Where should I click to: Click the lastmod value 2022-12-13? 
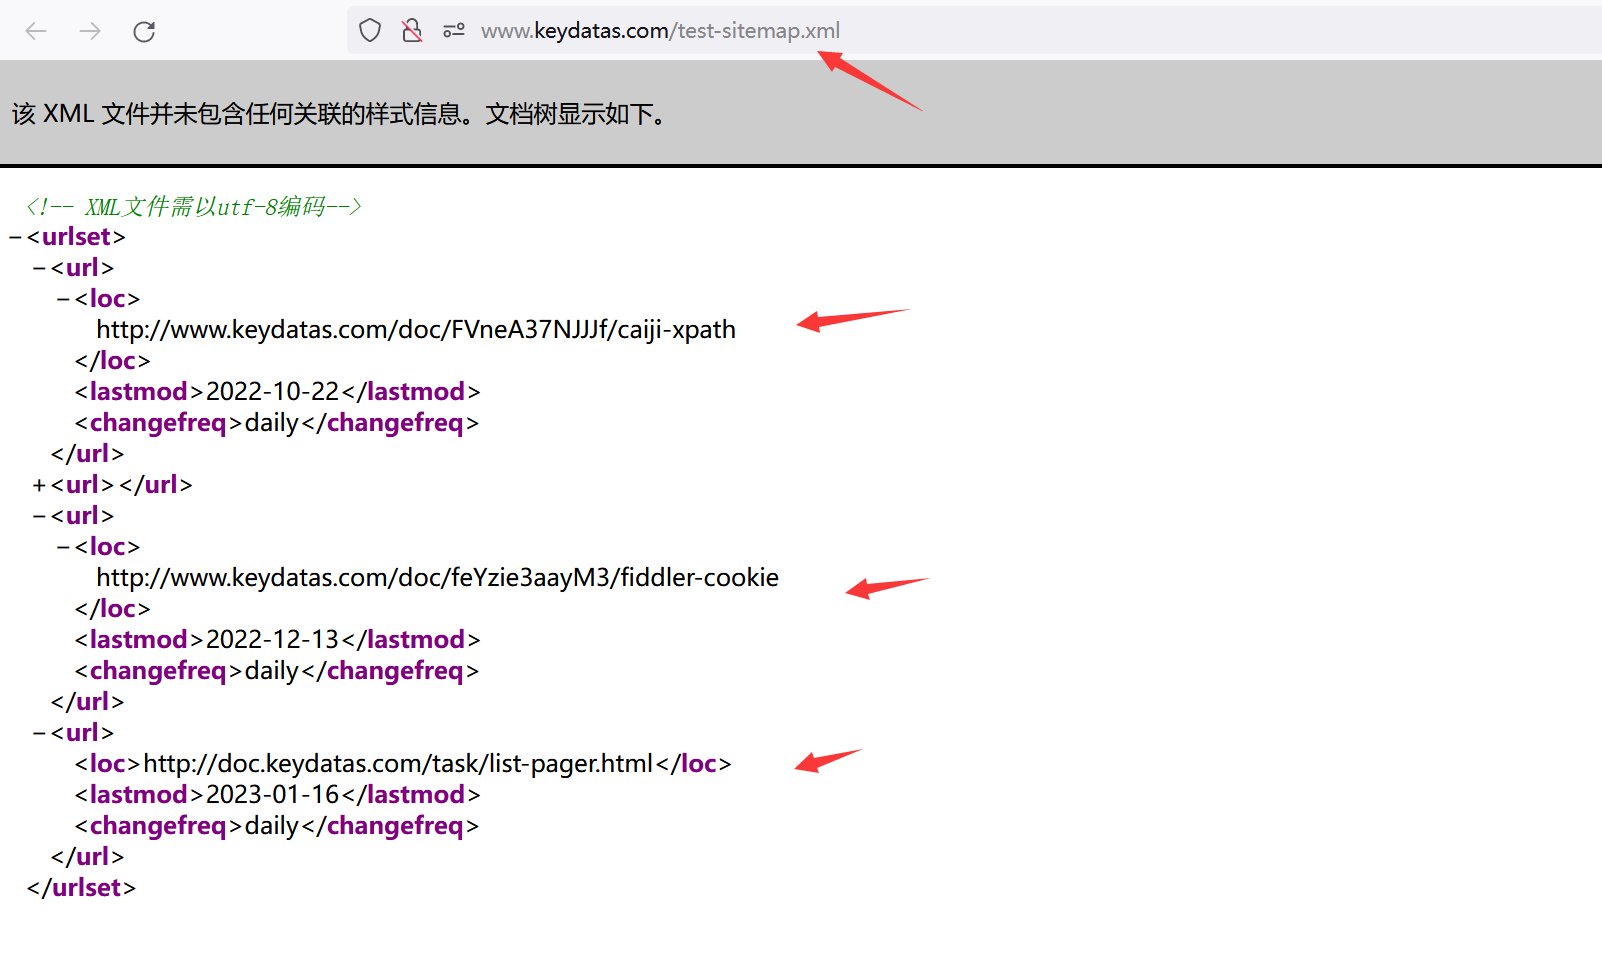tap(273, 640)
